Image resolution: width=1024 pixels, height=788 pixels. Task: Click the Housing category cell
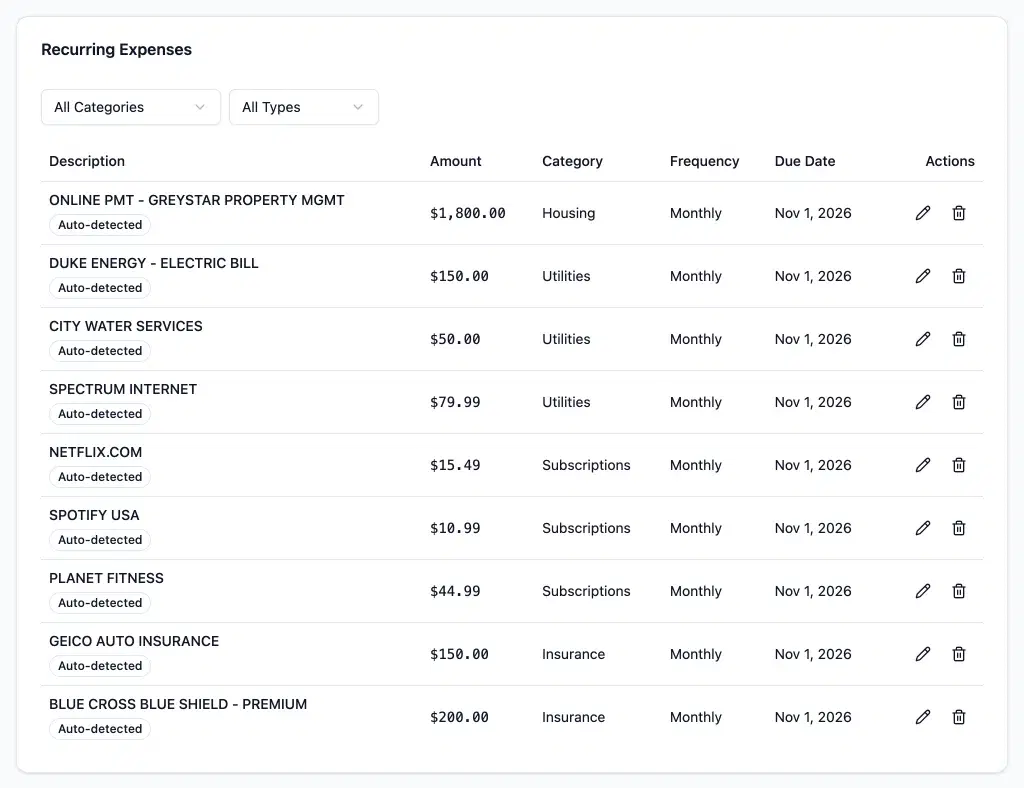point(568,213)
